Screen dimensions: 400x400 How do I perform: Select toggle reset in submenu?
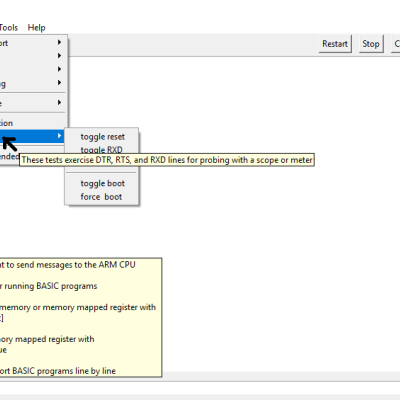tap(102, 137)
